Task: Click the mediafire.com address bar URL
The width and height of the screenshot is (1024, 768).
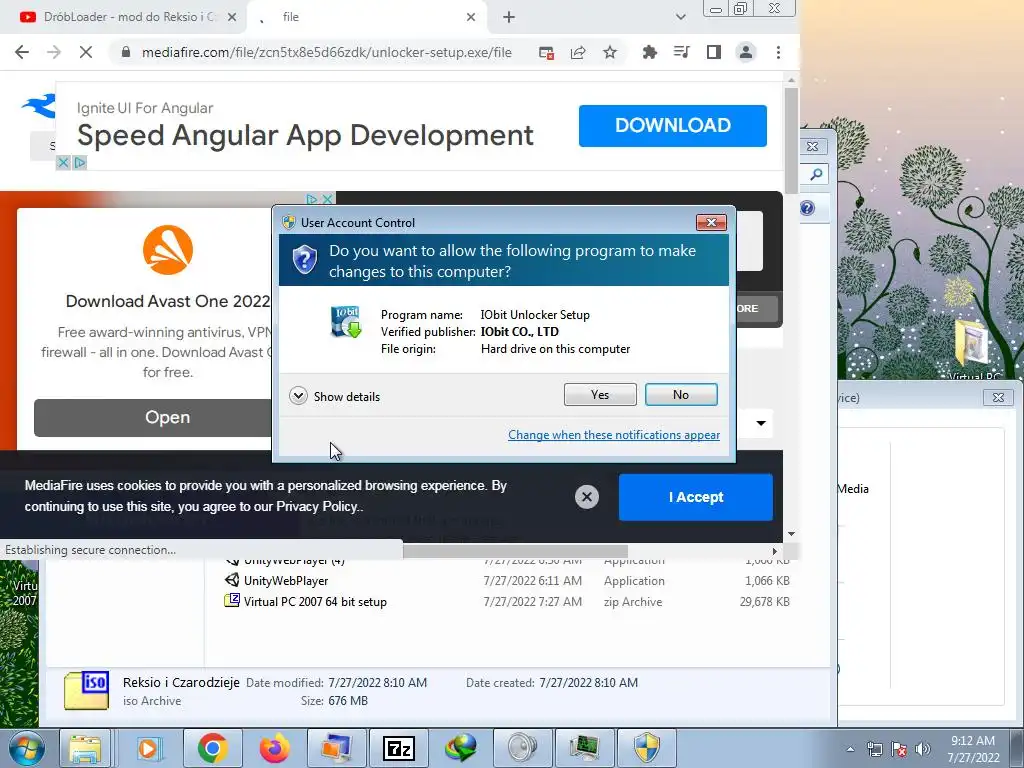Action: 327,52
